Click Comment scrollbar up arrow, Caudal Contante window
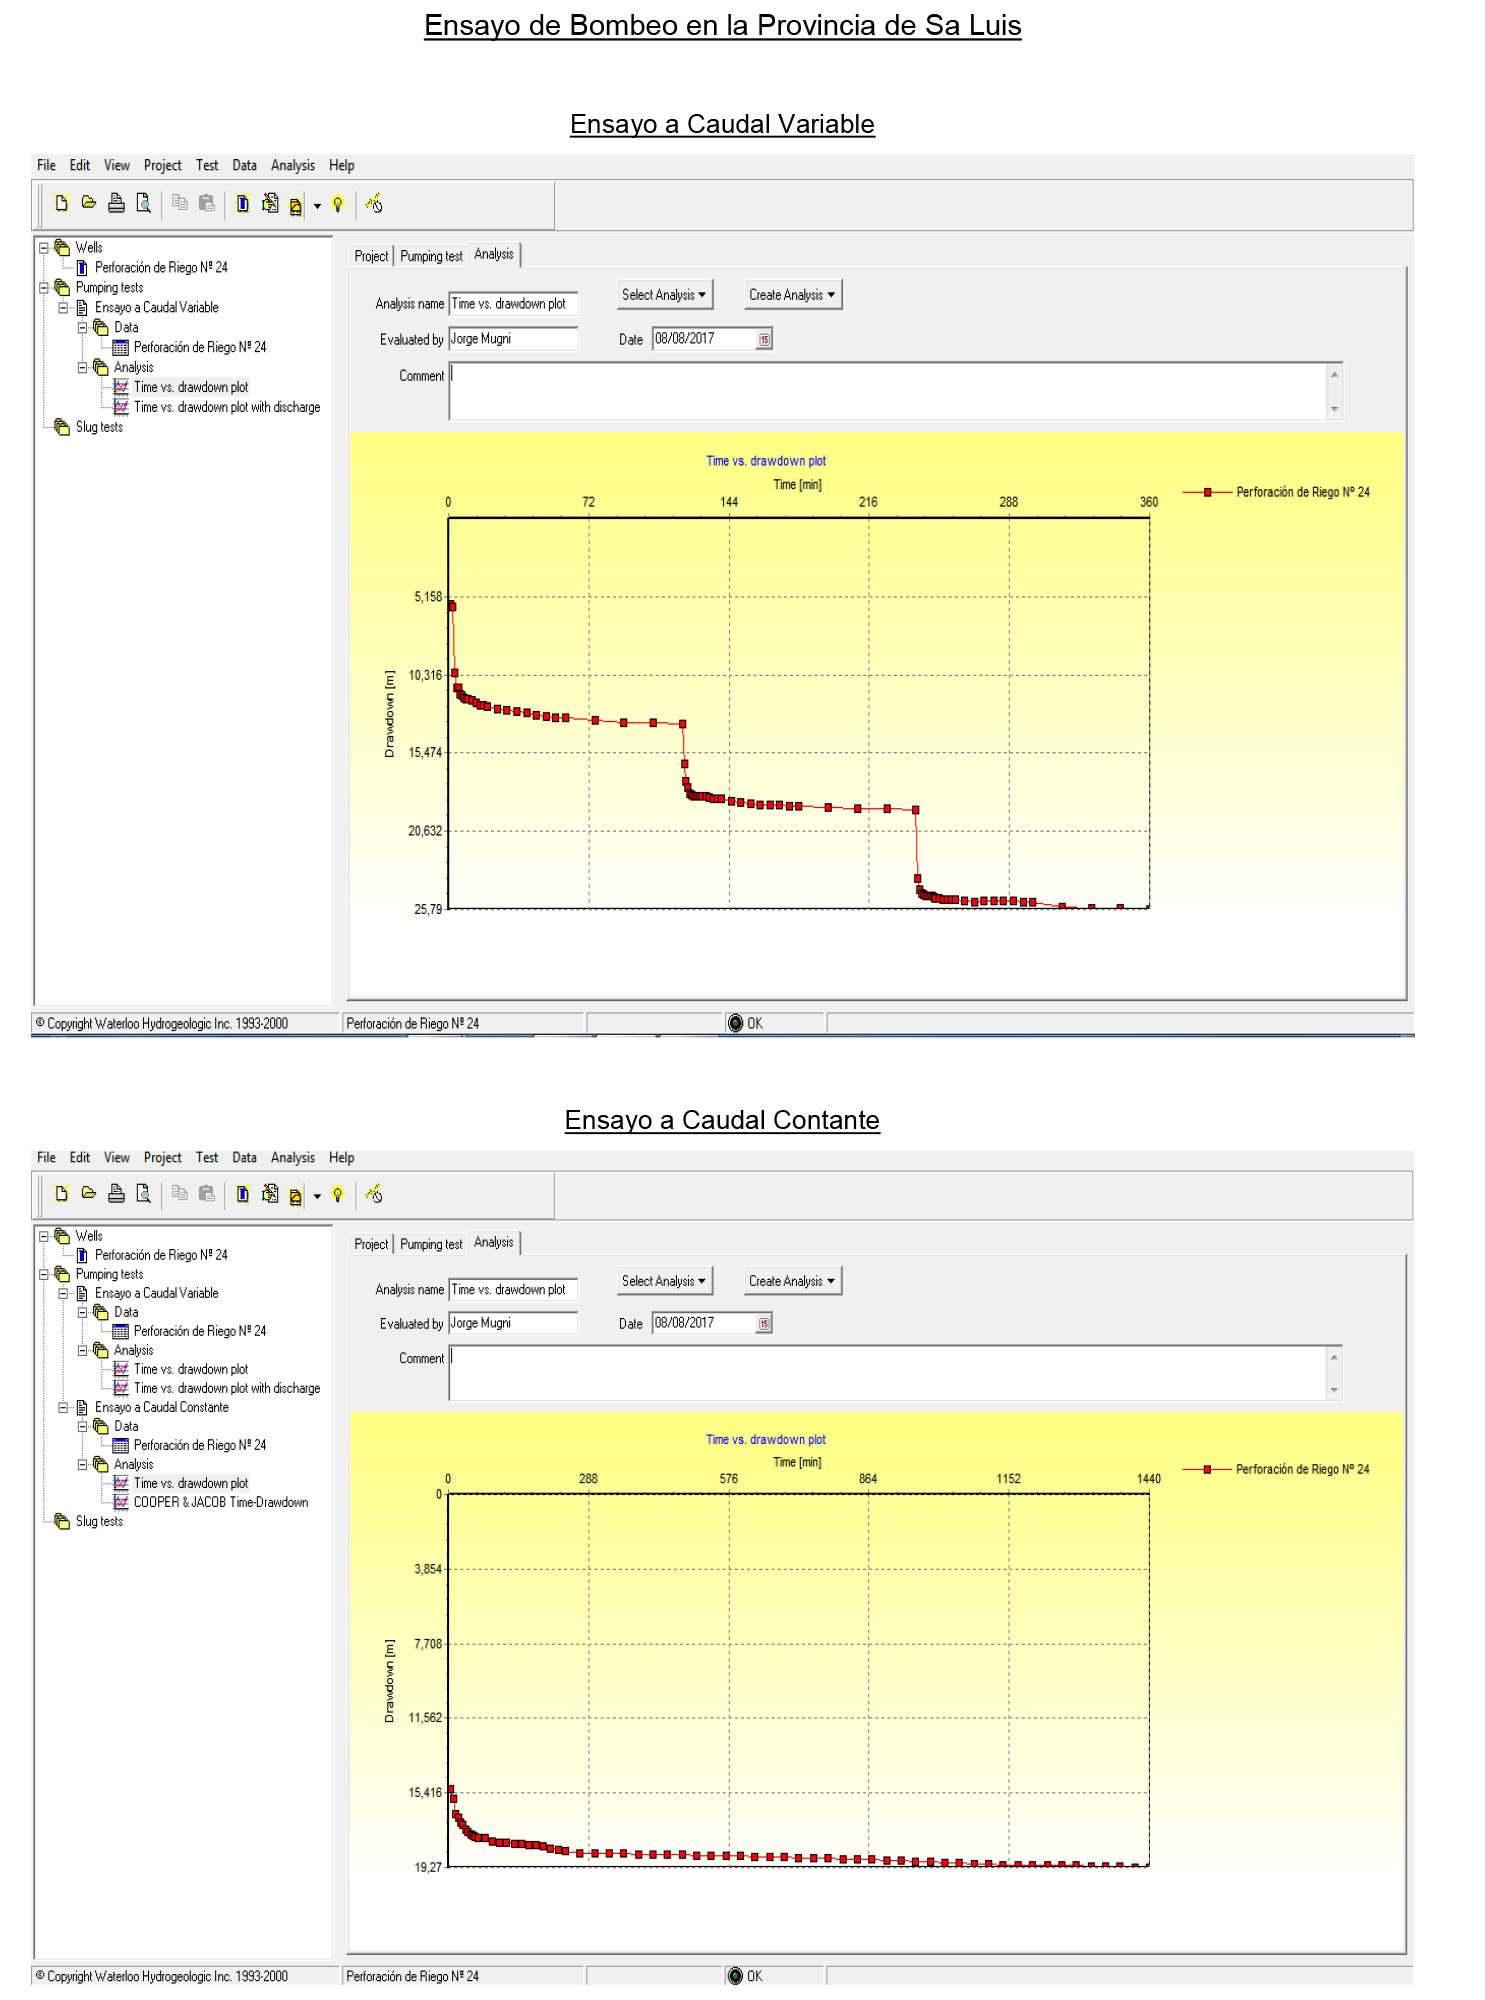 pyautogui.click(x=1334, y=1357)
